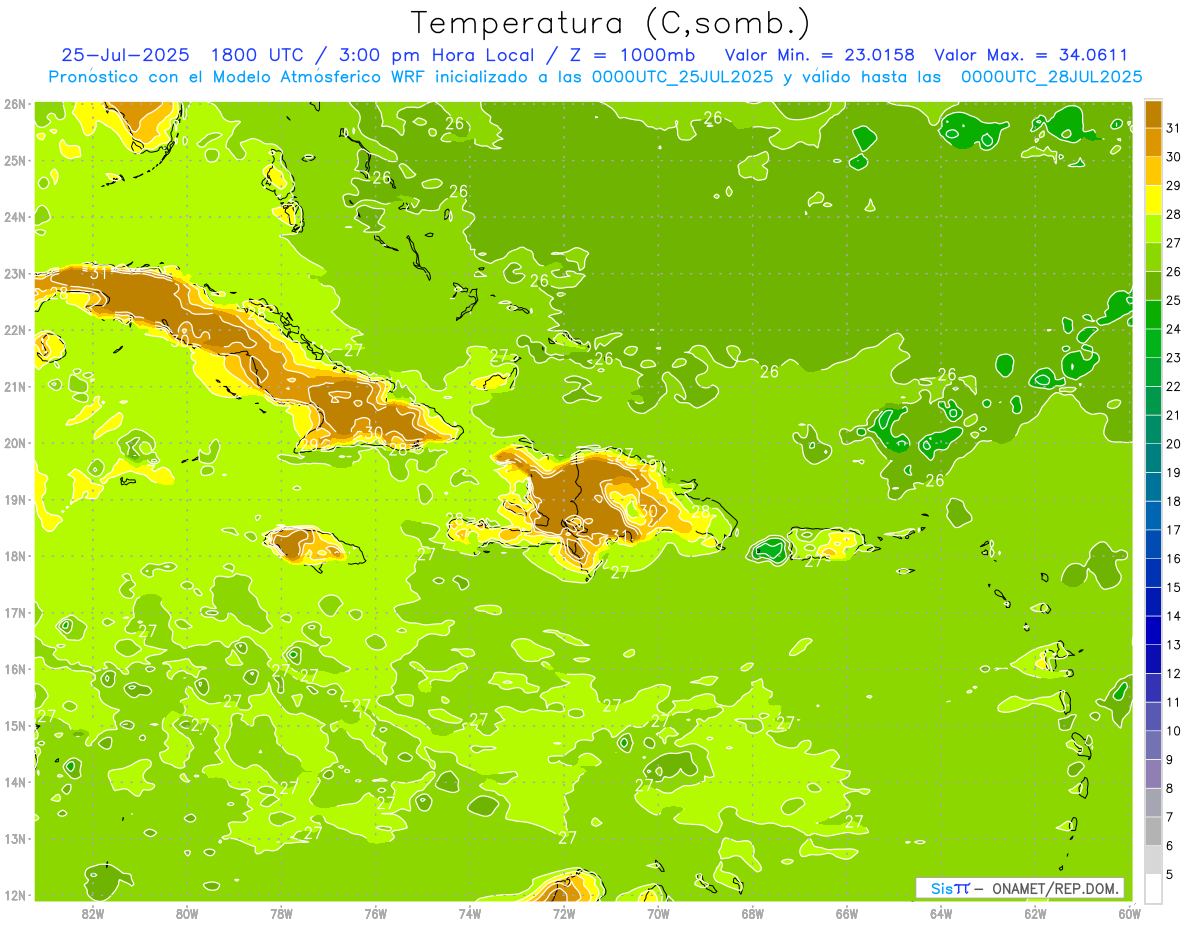Click the "72W" longitude axis label
The height and width of the screenshot is (927, 1200).
pos(564,913)
